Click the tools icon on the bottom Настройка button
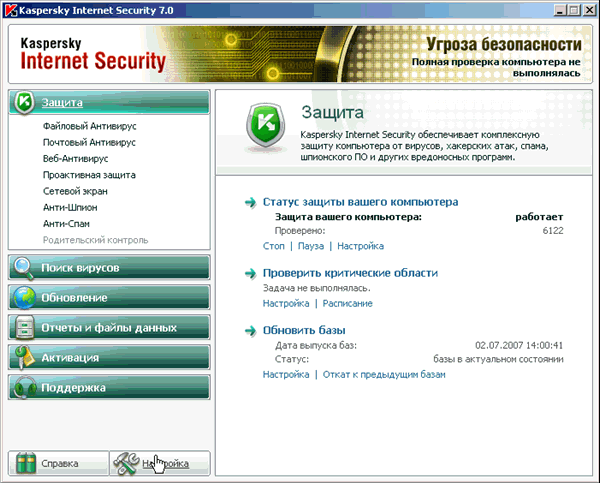 point(127,463)
